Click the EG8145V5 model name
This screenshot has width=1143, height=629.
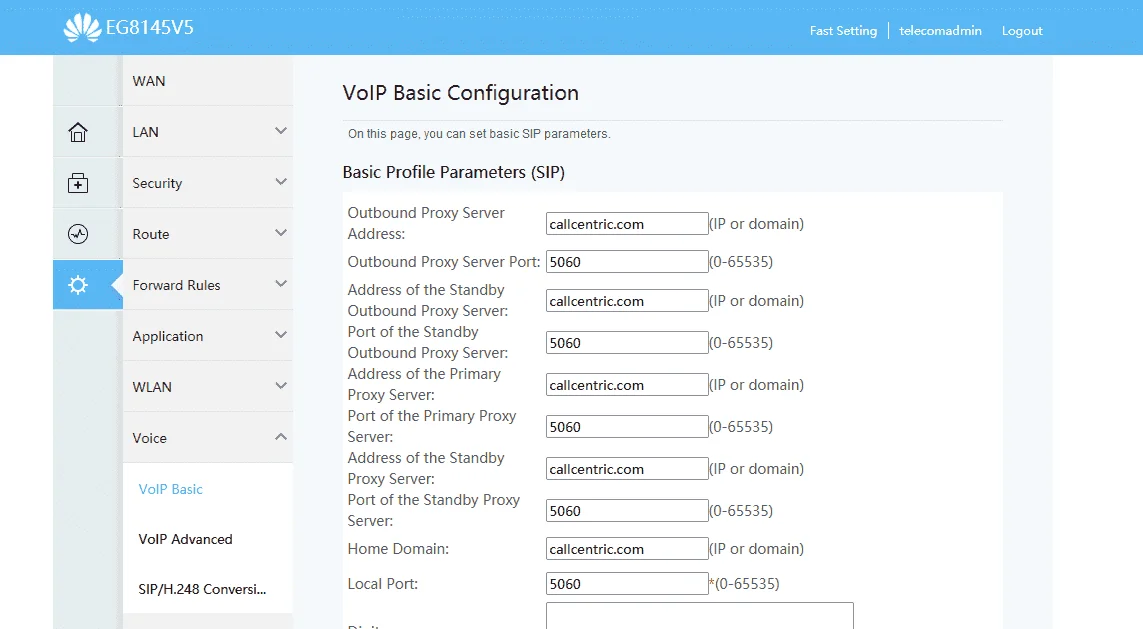[x=149, y=28]
